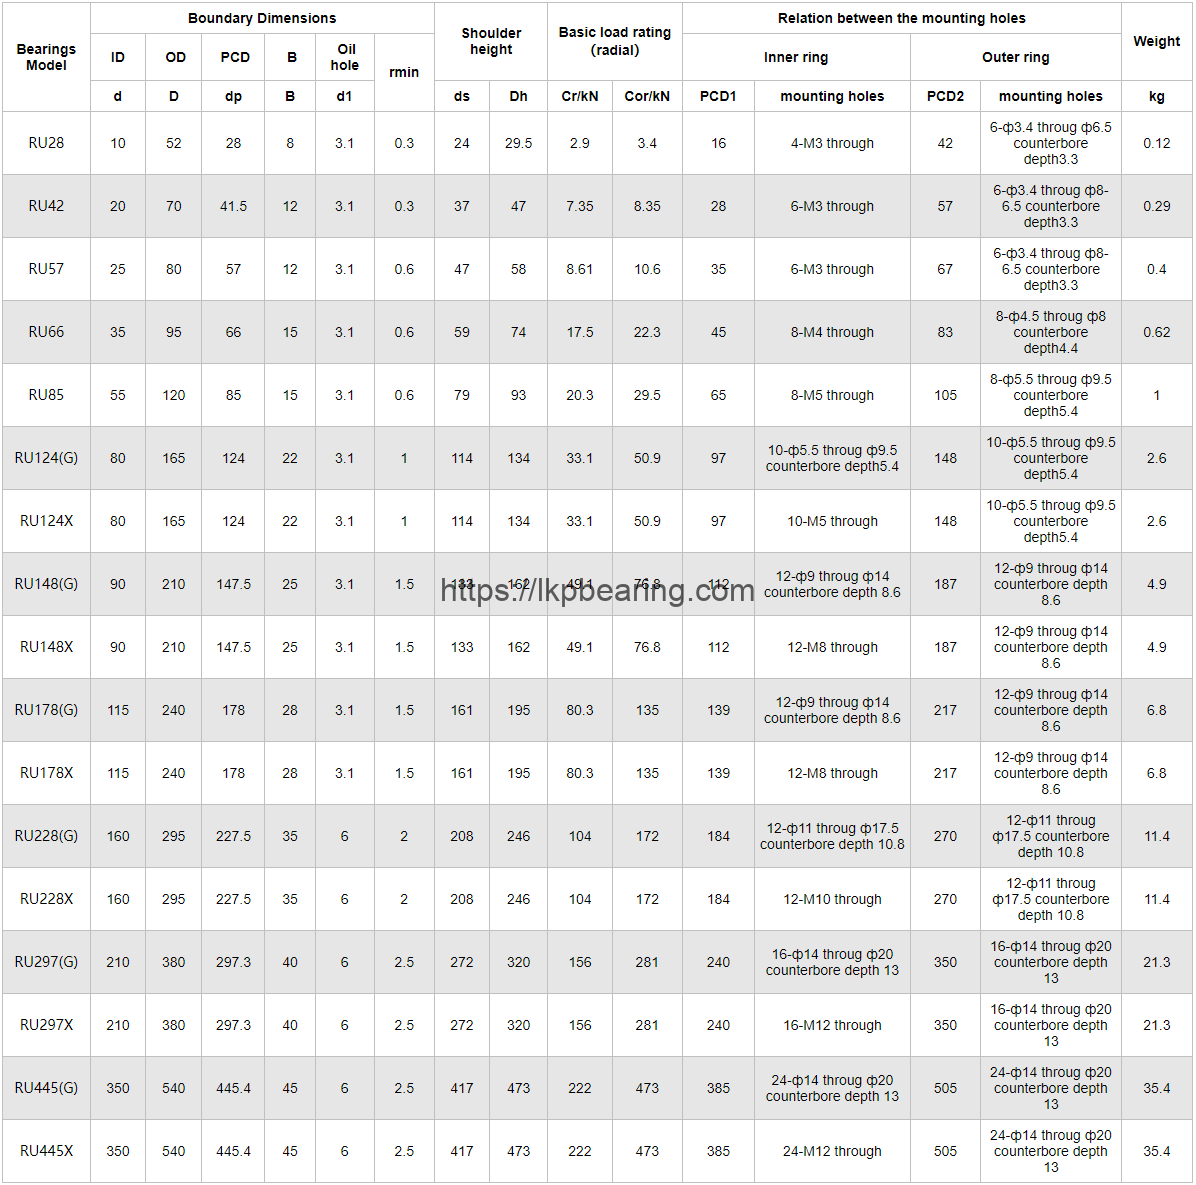Screen dimensions: 1196x1185
Task: Select the 12-M10 through mounting holes cell
Action: click(x=832, y=899)
